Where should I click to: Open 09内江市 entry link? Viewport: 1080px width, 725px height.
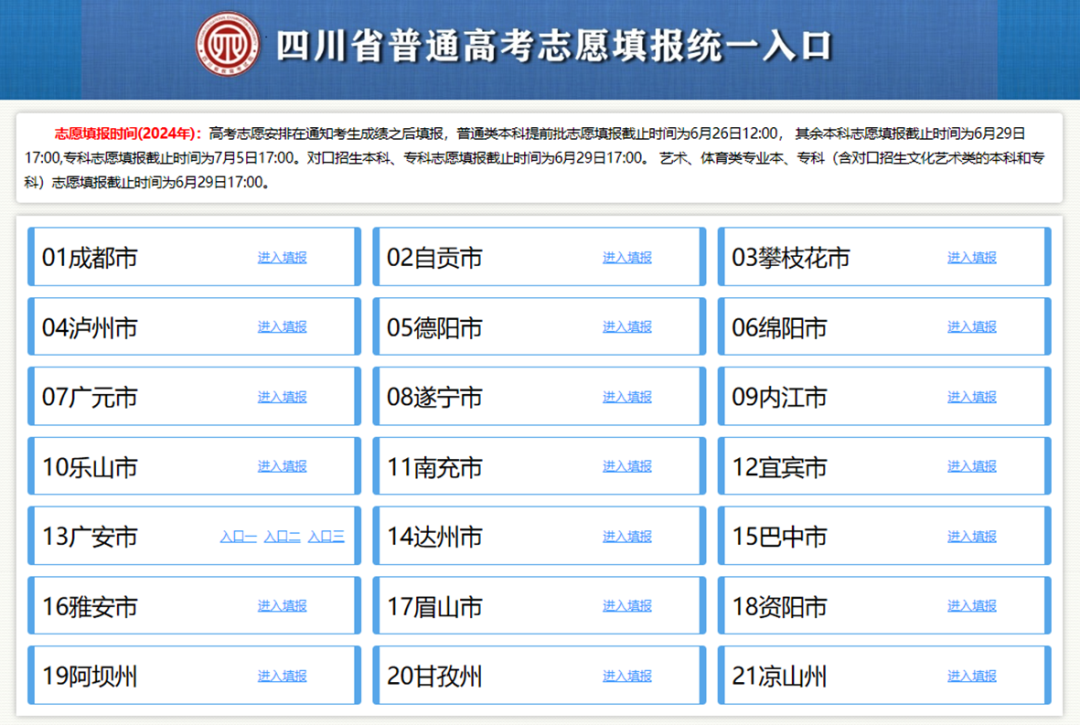(x=971, y=396)
